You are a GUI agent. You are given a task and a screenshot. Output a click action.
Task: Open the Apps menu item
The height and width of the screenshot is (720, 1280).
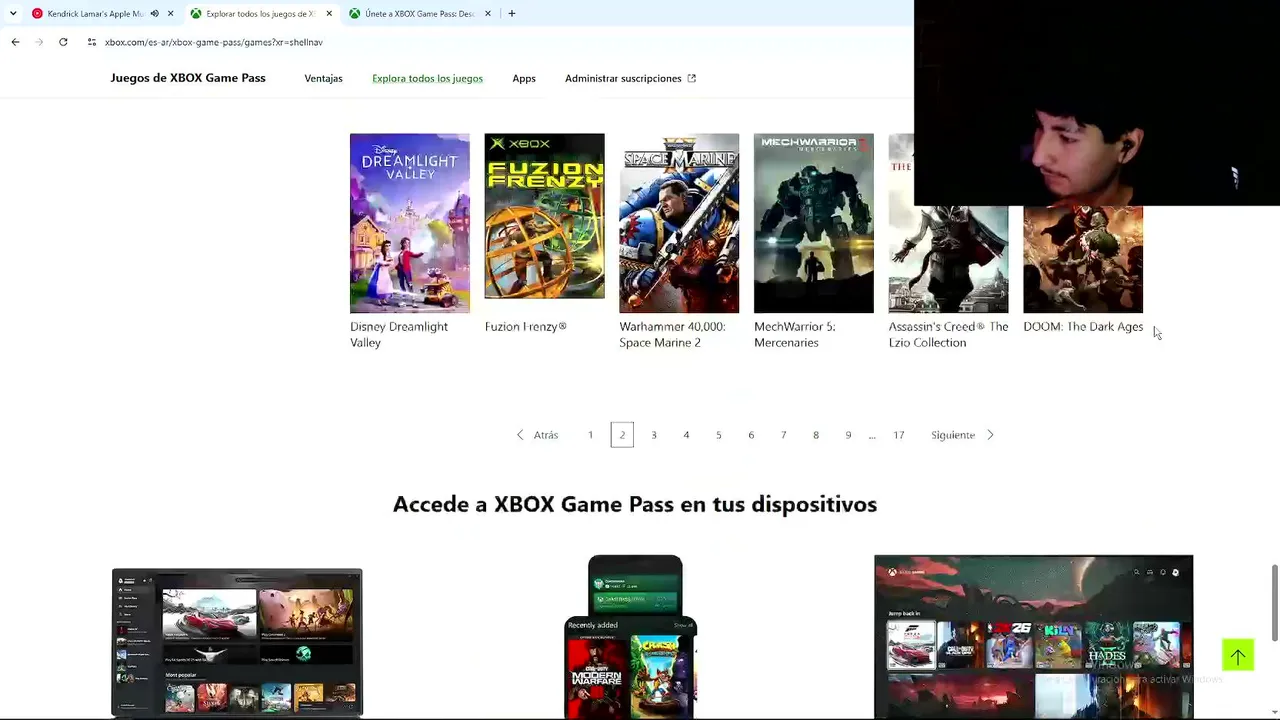524,78
